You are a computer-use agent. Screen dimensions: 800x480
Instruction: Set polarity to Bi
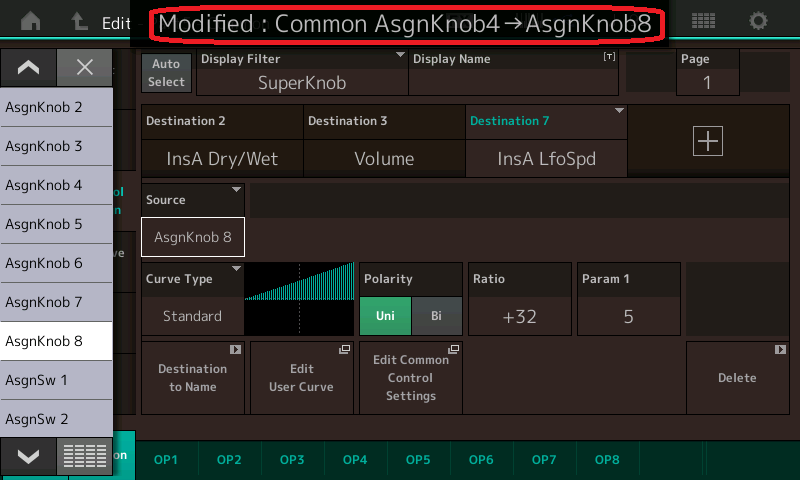[436, 316]
